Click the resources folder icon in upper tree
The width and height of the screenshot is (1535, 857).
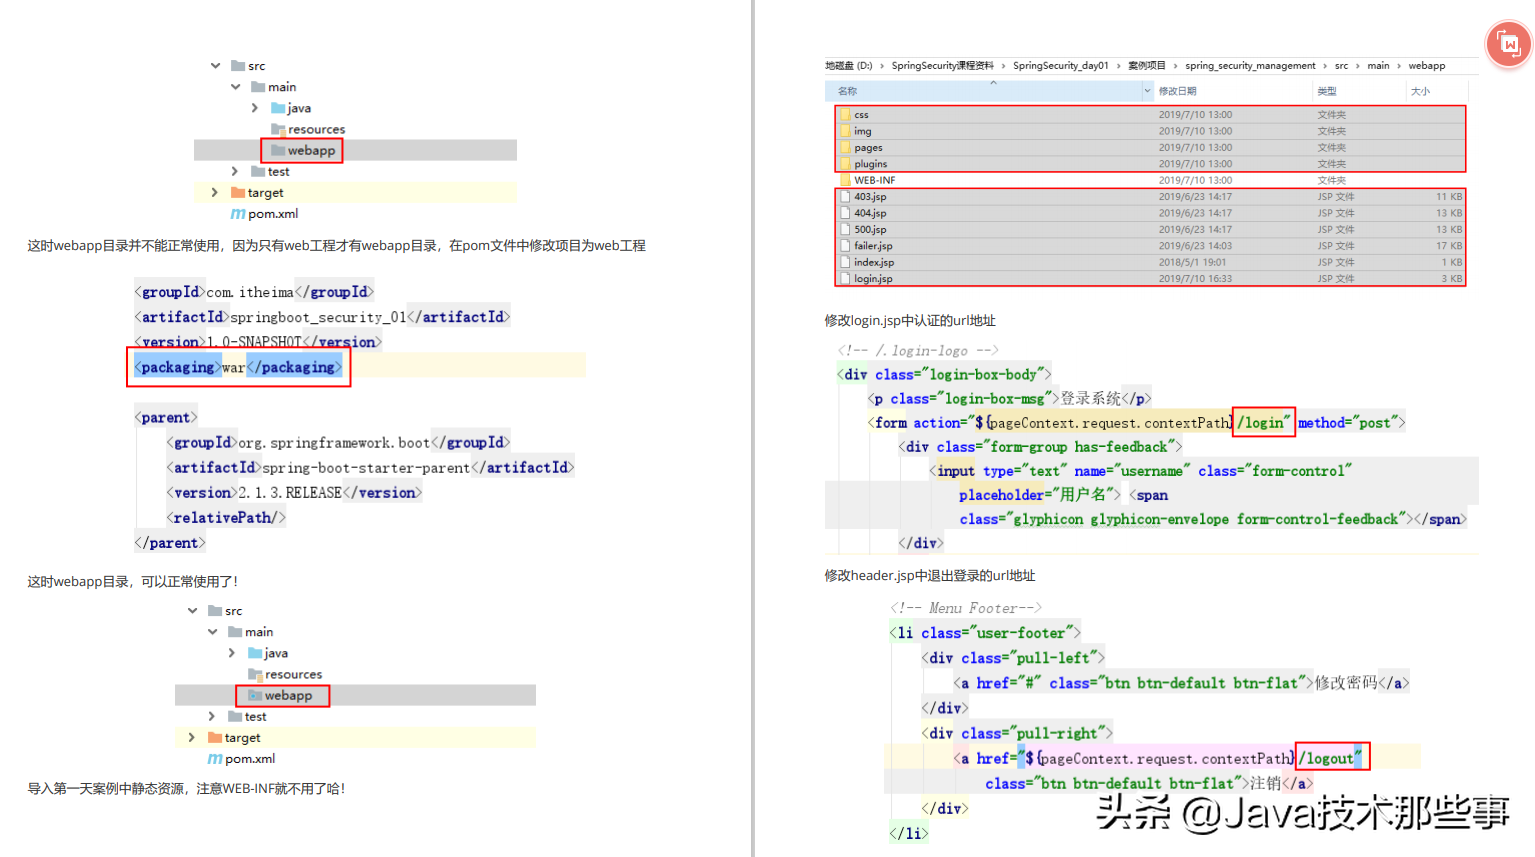point(278,129)
